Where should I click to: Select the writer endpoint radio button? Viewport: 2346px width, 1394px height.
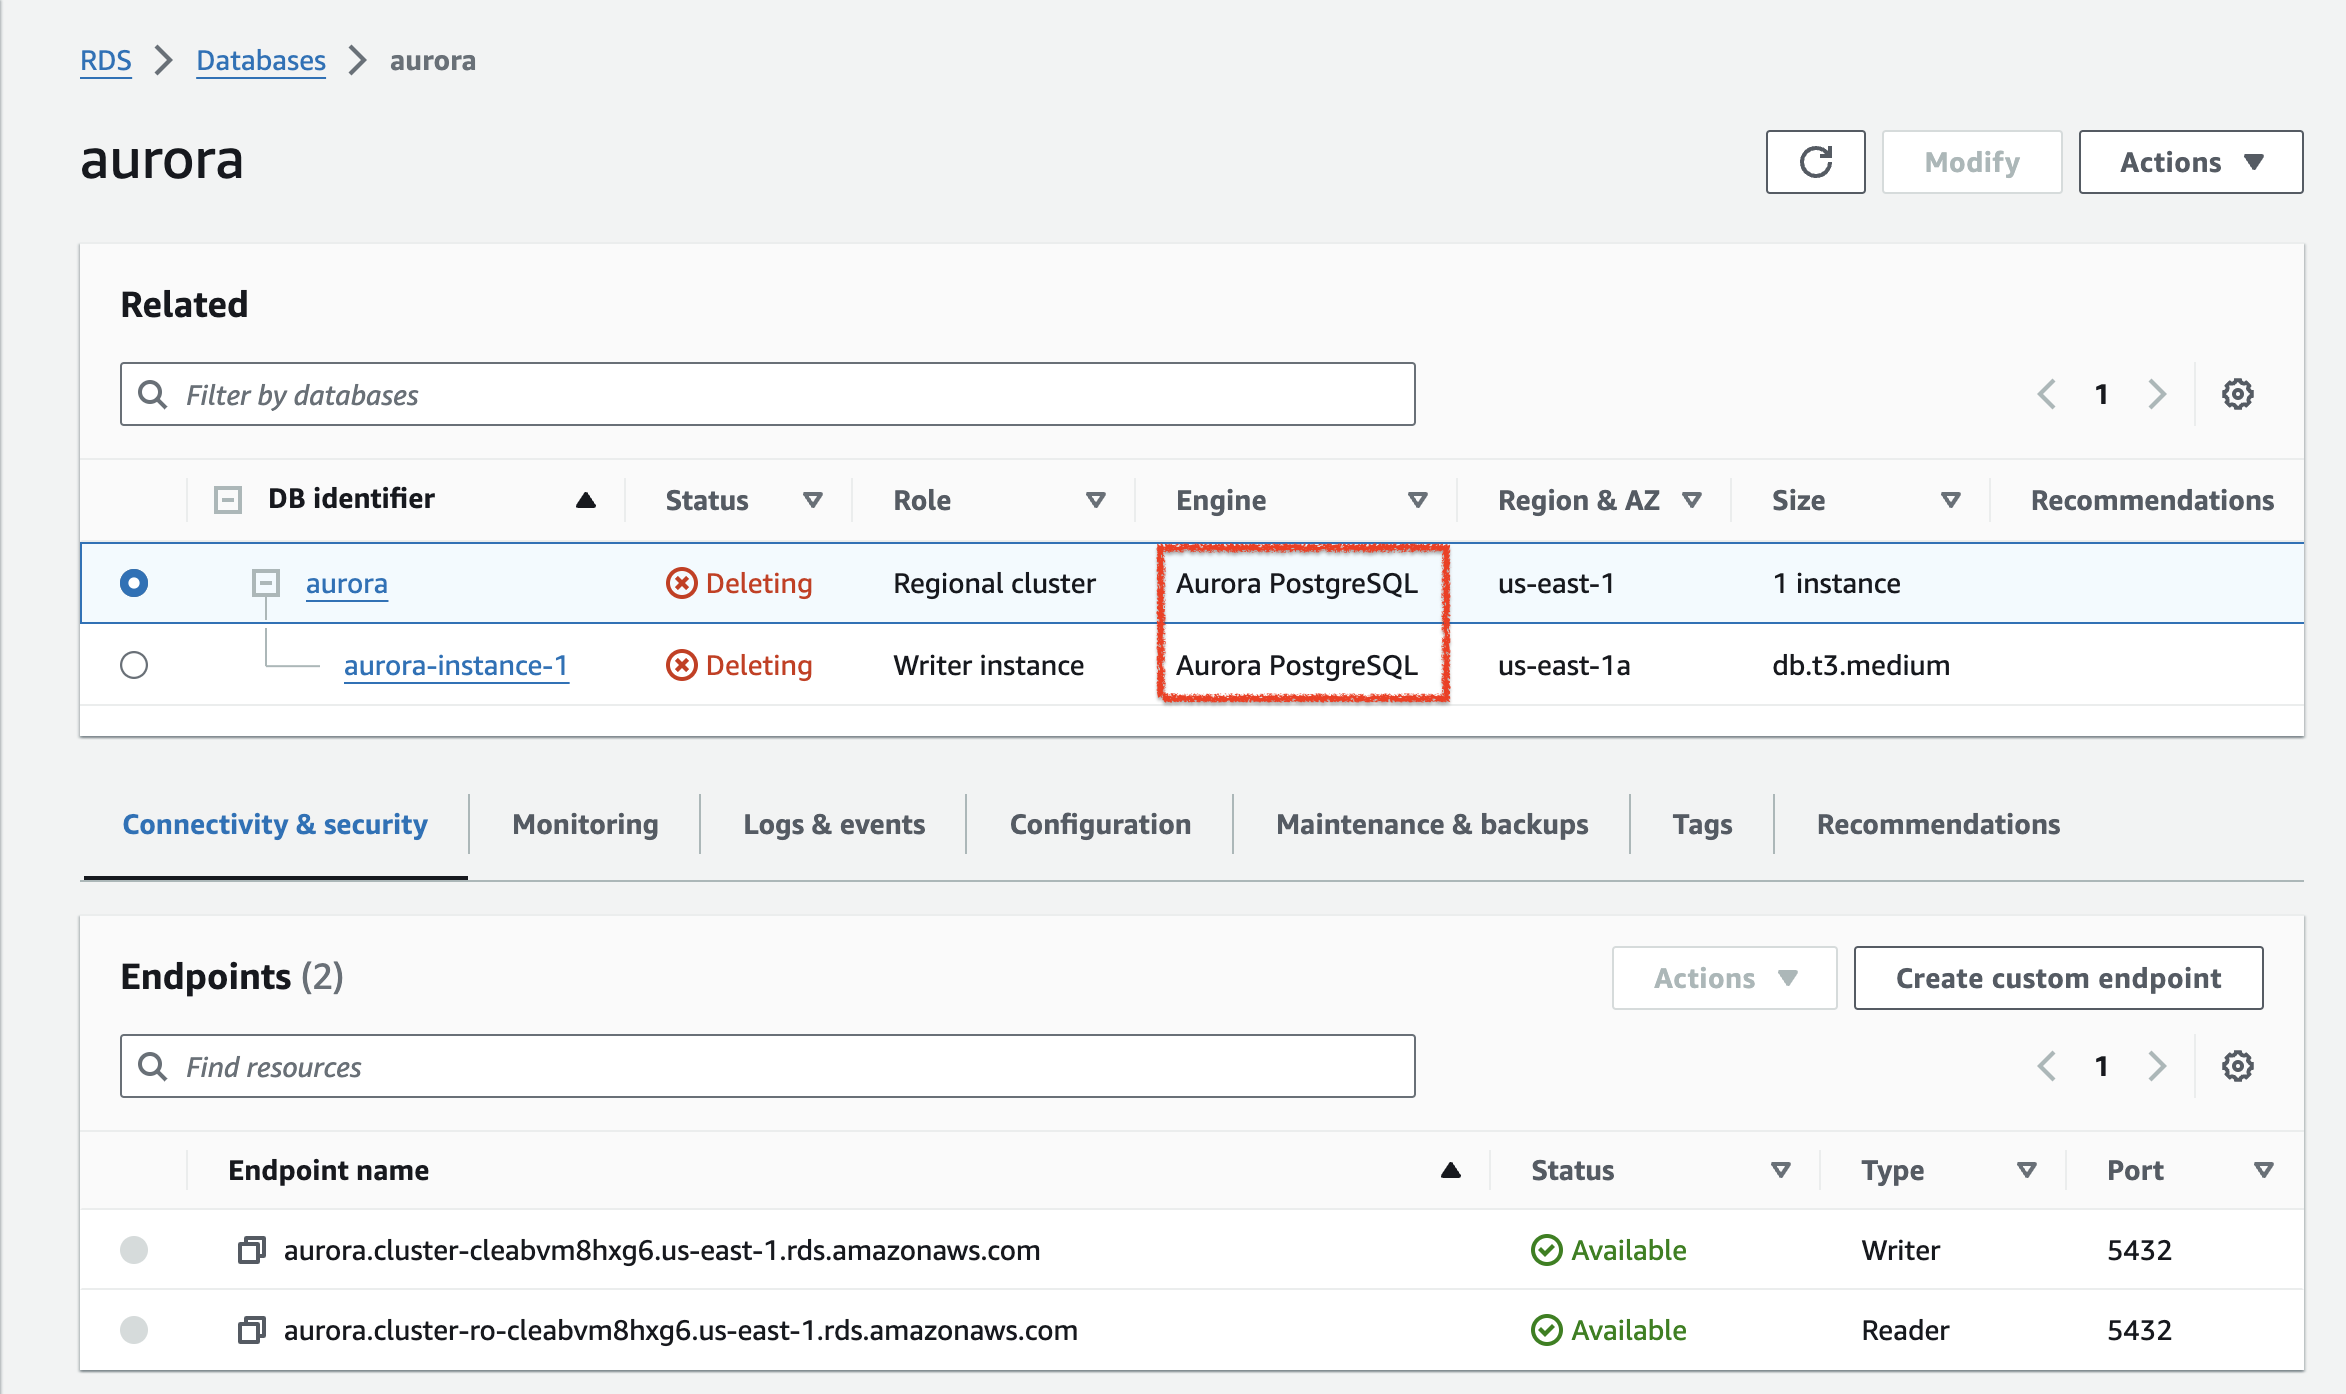(134, 1250)
